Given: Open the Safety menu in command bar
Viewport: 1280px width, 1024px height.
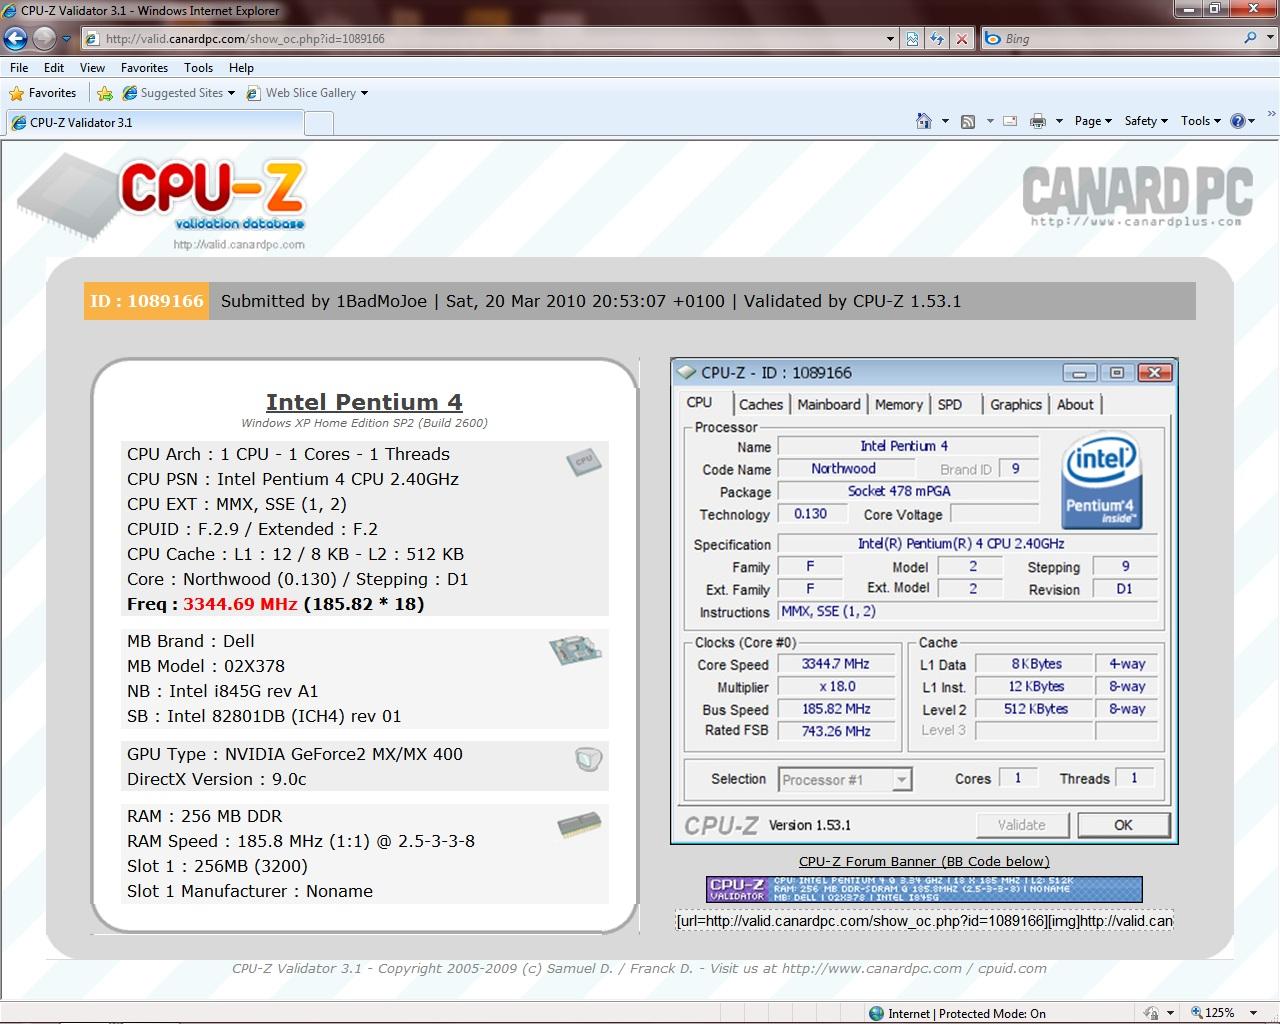Looking at the screenshot, I should click(x=1146, y=121).
